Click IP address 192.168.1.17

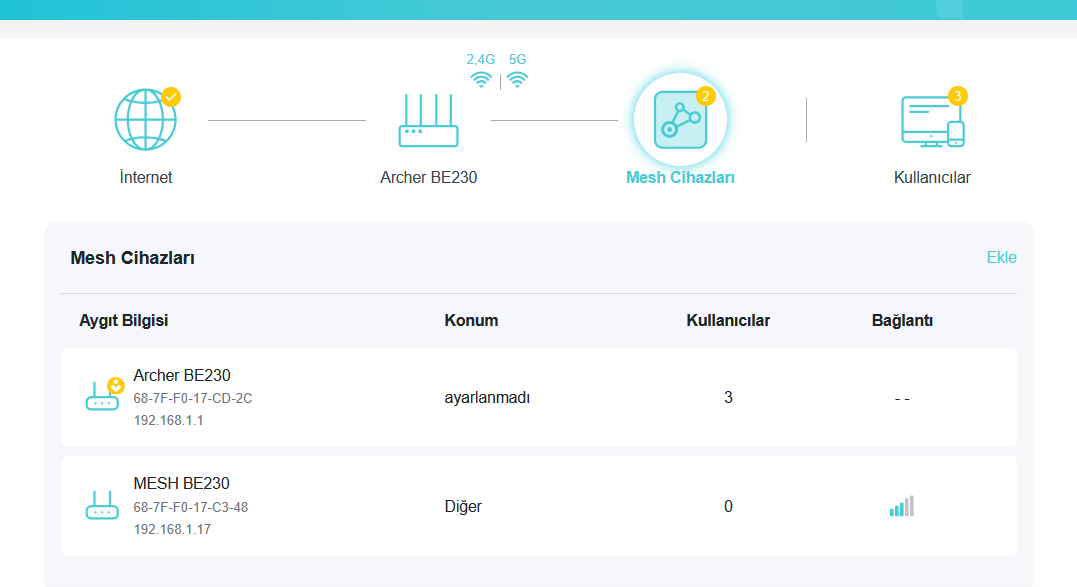(172, 529)
